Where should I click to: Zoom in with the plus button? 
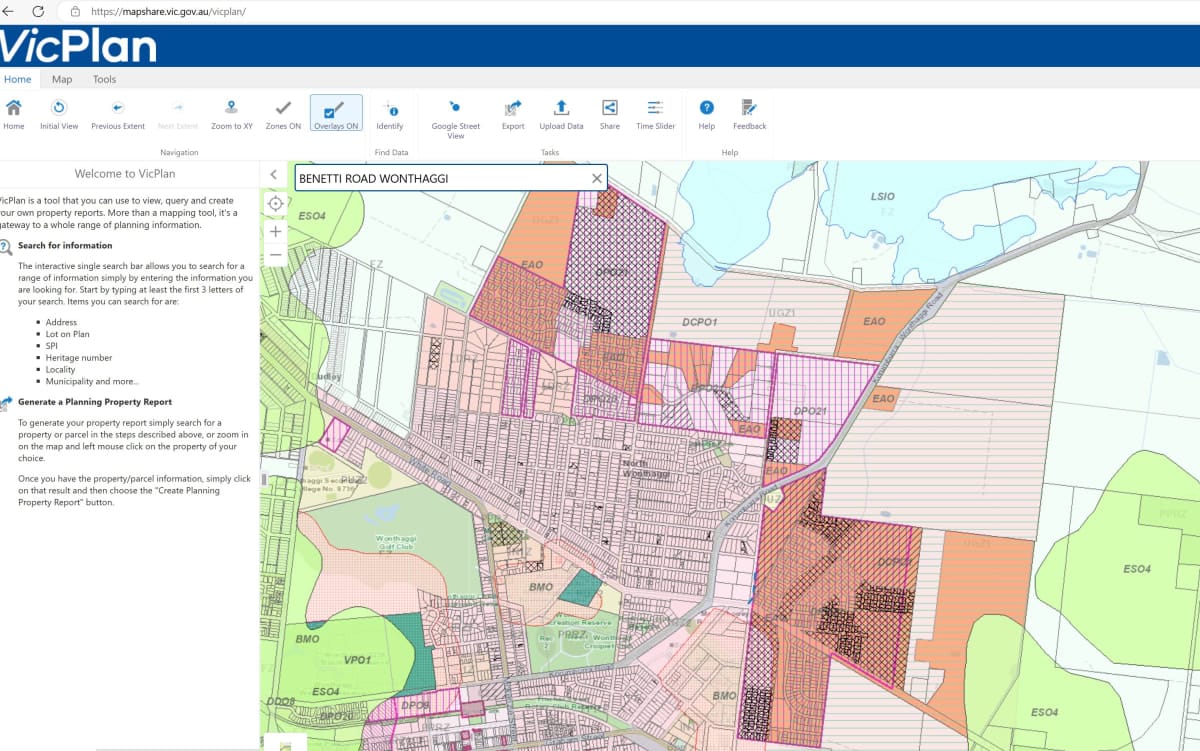275,230
